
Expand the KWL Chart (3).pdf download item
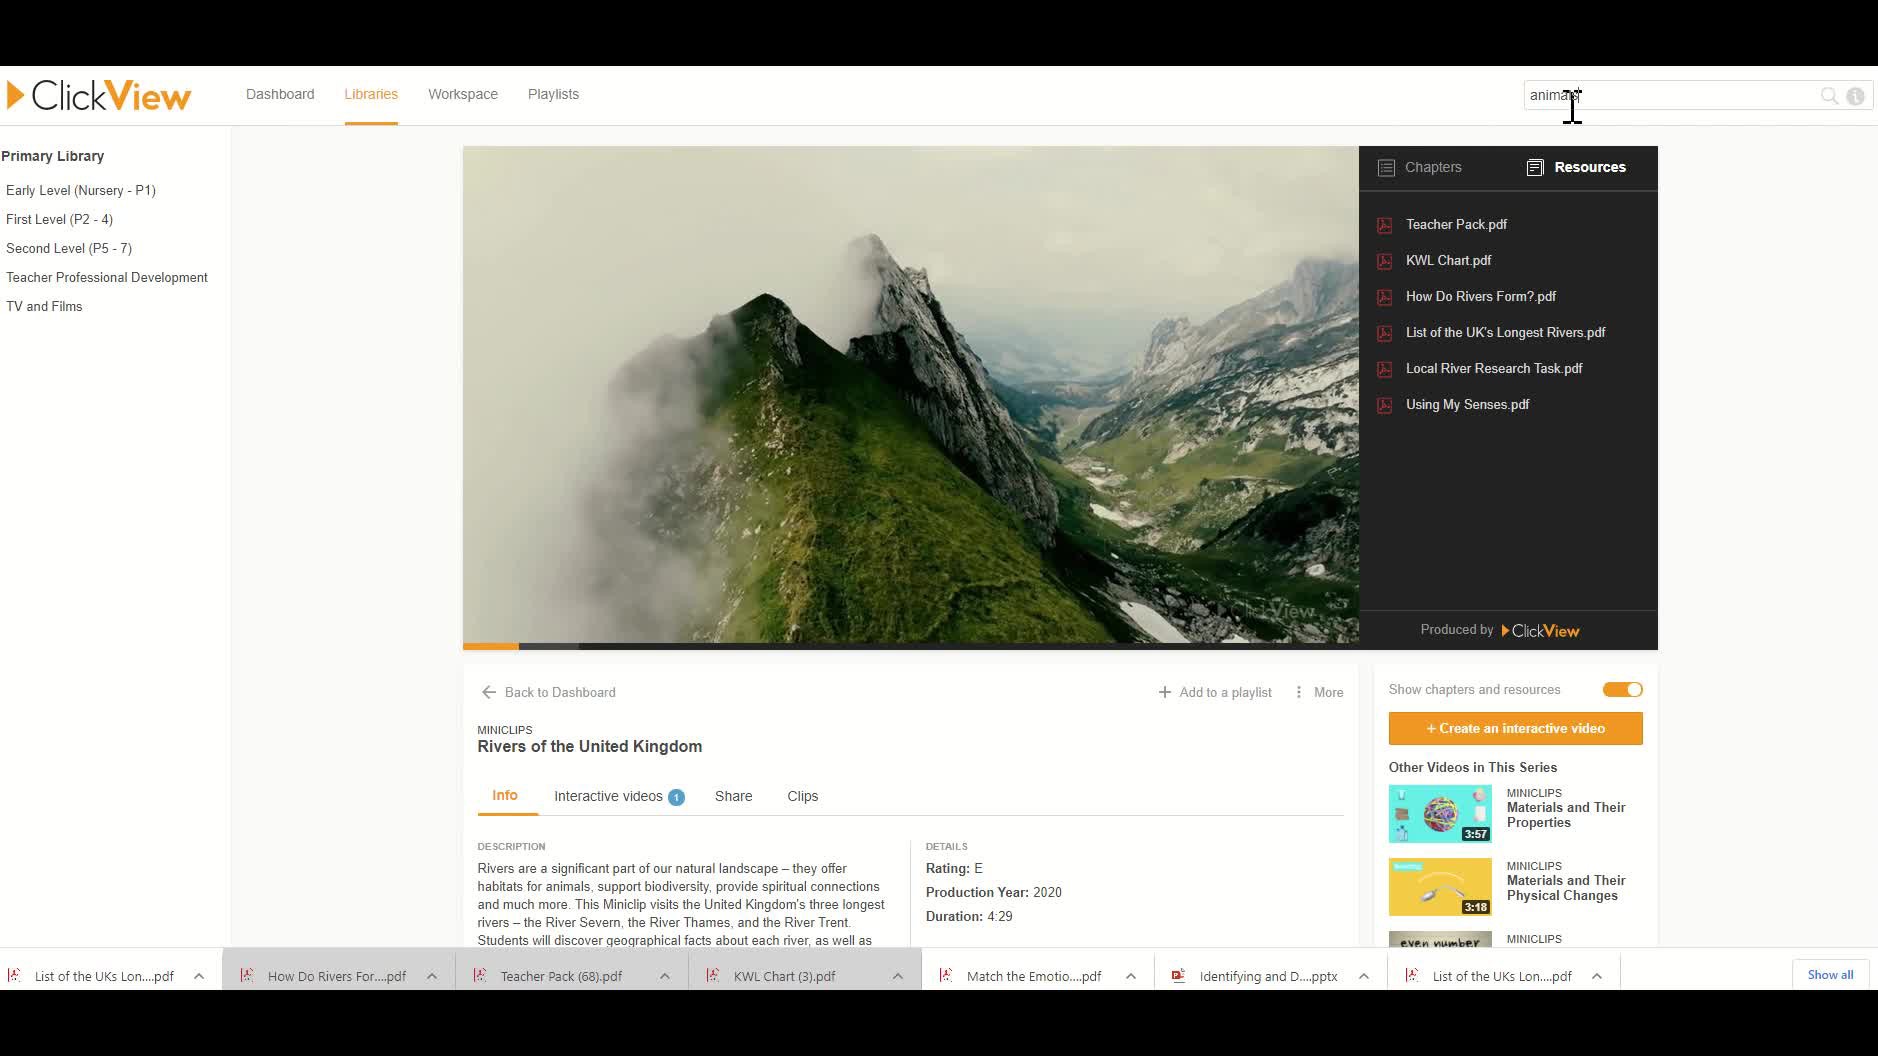point(897,975)
